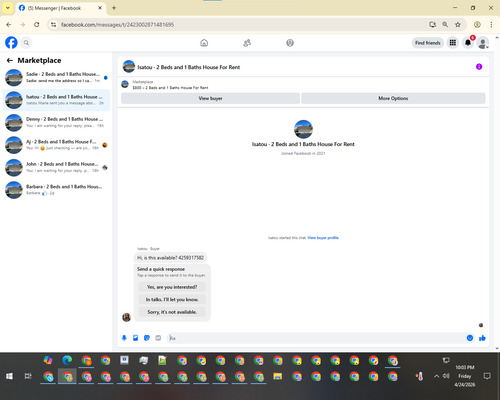Open the Windows Start menu
The width and height of the screenshot is (500, 400).
click(x=9, y=376)
